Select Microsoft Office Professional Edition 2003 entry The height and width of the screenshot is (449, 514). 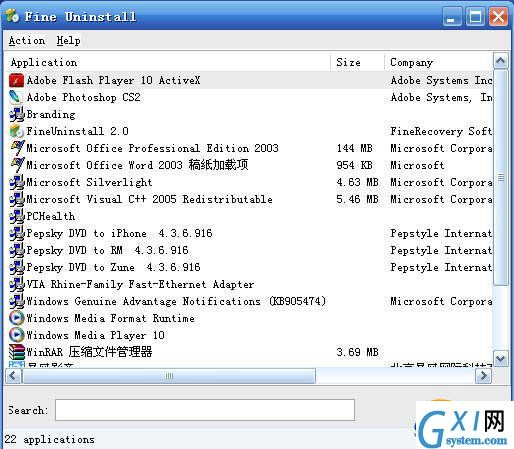[152, 148]
